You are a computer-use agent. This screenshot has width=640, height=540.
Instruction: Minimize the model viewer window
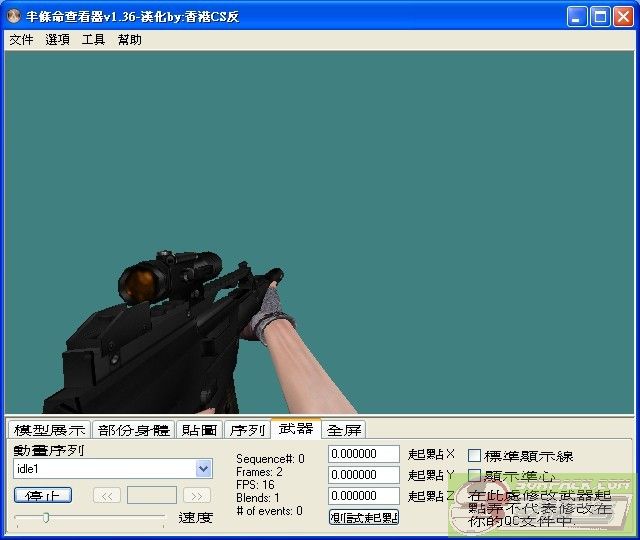point(577,16)
